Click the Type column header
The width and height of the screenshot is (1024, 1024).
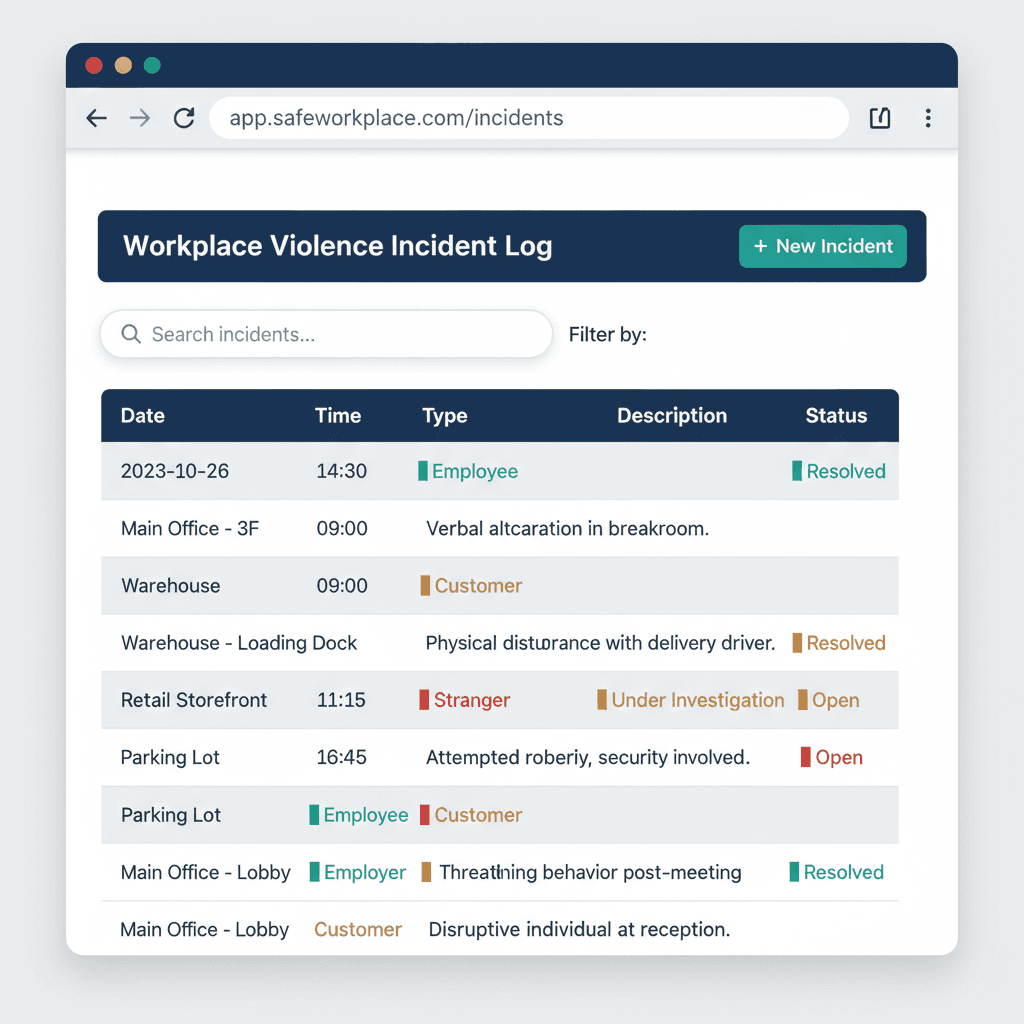[444, 416]
